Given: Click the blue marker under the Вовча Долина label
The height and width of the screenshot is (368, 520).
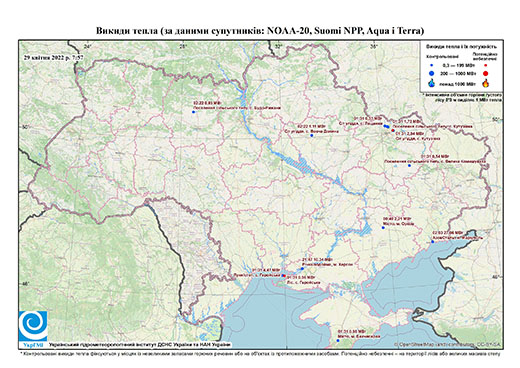Looking at the screenshot, I should coord(311,136).
